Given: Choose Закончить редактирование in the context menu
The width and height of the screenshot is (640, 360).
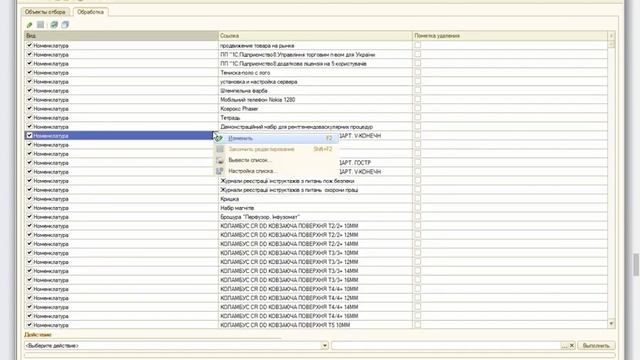Looking at the screenshot, I should pyautogui.click(x=277, y=149).
